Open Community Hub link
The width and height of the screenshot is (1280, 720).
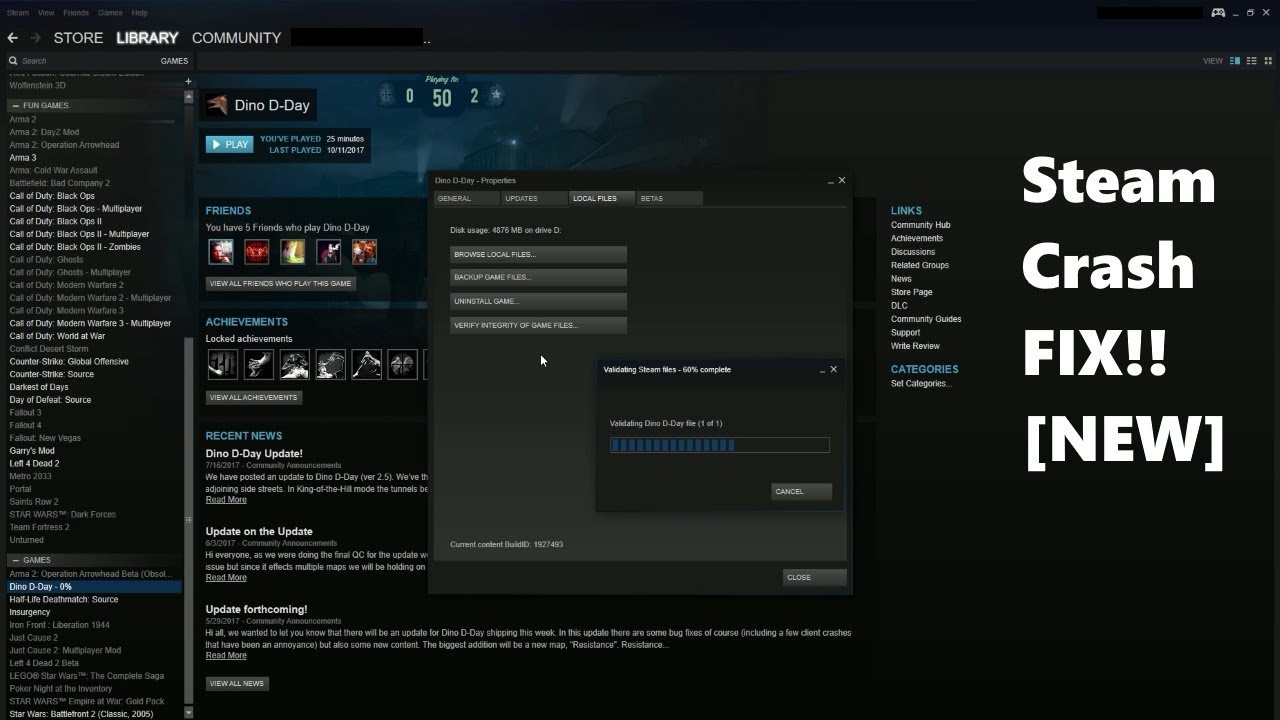920,225
